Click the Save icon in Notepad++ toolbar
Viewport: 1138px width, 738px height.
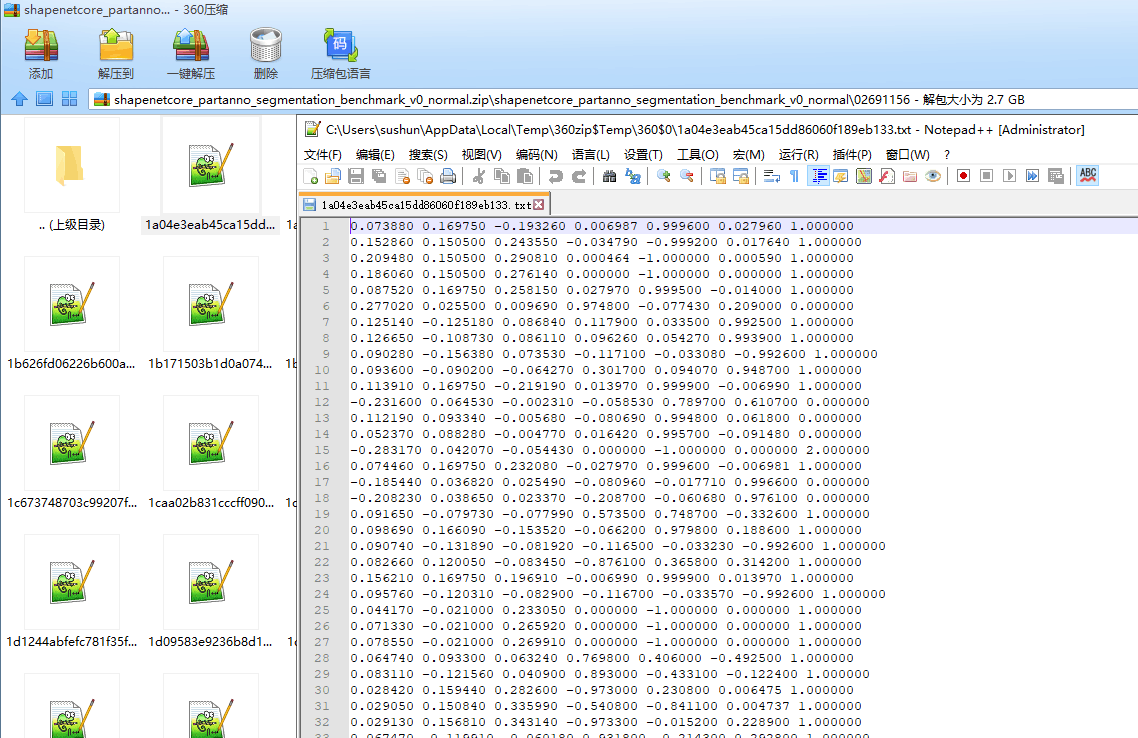[x=354, y=176]
